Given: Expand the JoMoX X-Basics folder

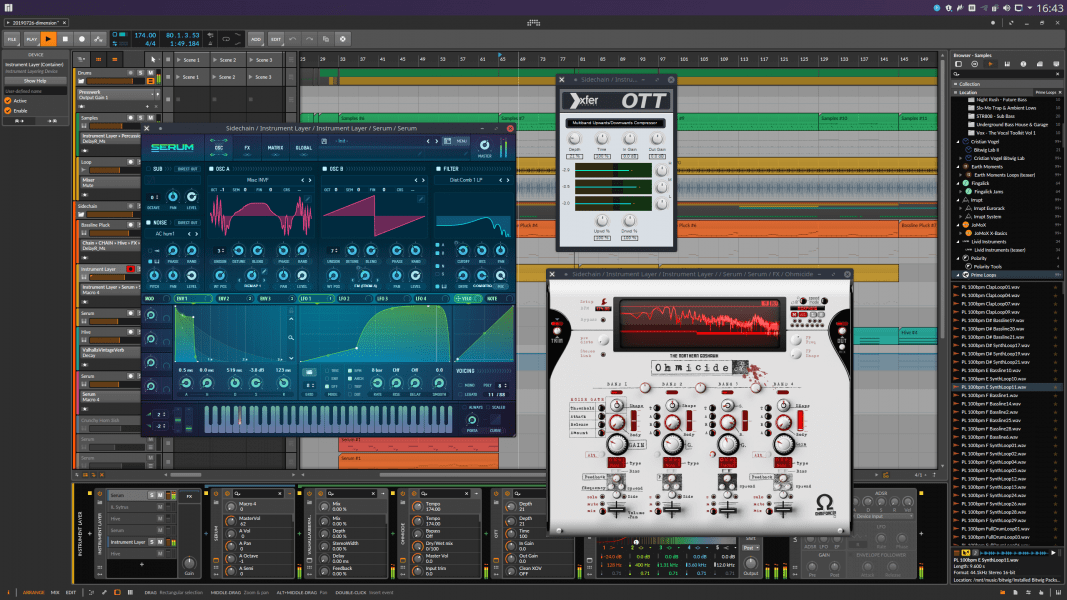Looking at the screenshot, I should (961, 233).
